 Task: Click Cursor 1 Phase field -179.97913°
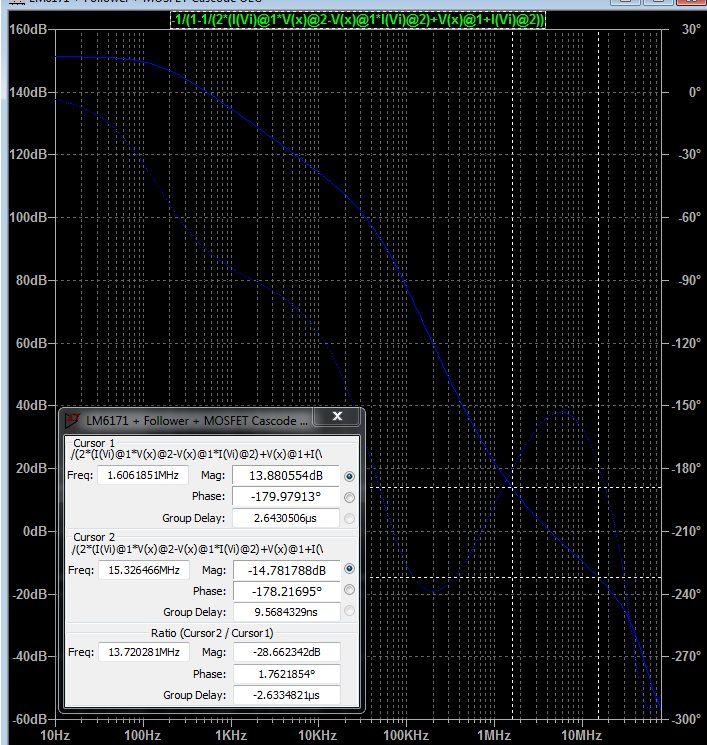286,497
